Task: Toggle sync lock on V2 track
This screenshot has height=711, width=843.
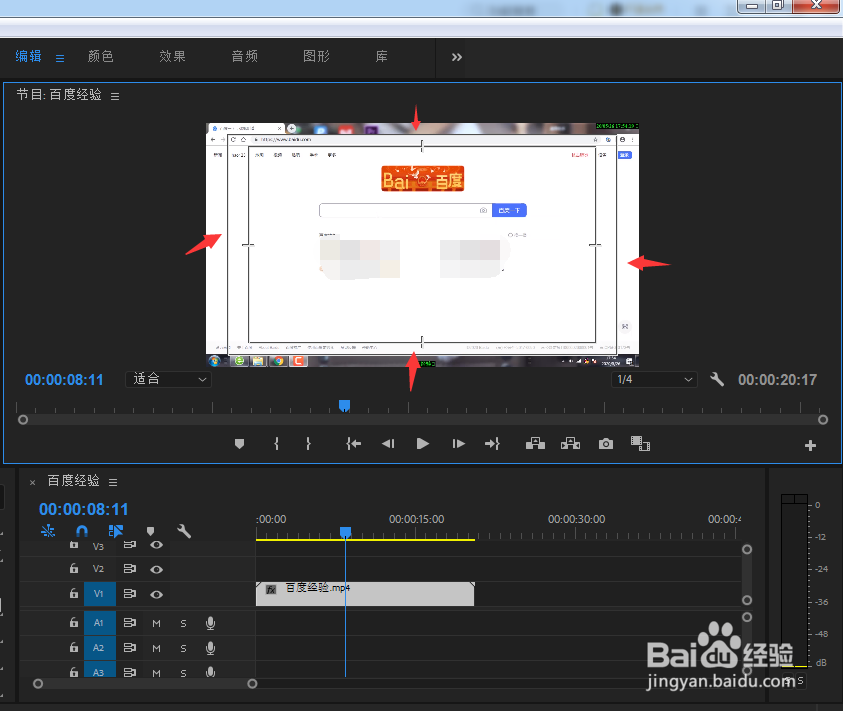Action: pyautogui.click(x=130, y=568)
